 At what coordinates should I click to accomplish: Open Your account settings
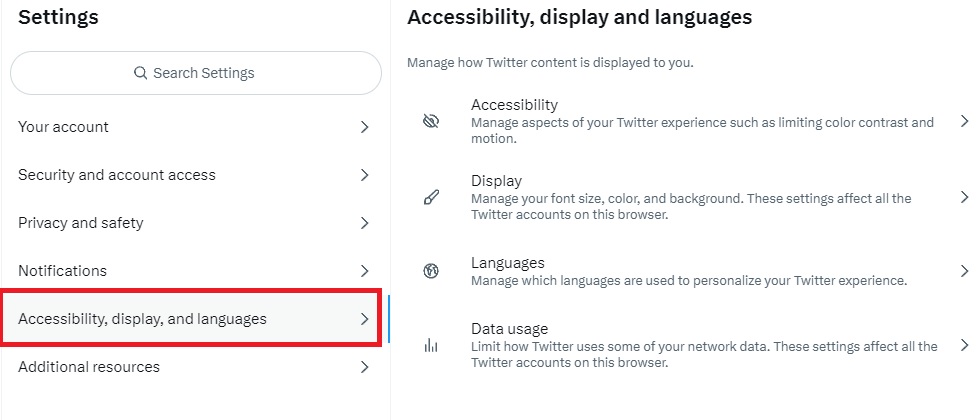pyautogui.click(x=195, y=127)
